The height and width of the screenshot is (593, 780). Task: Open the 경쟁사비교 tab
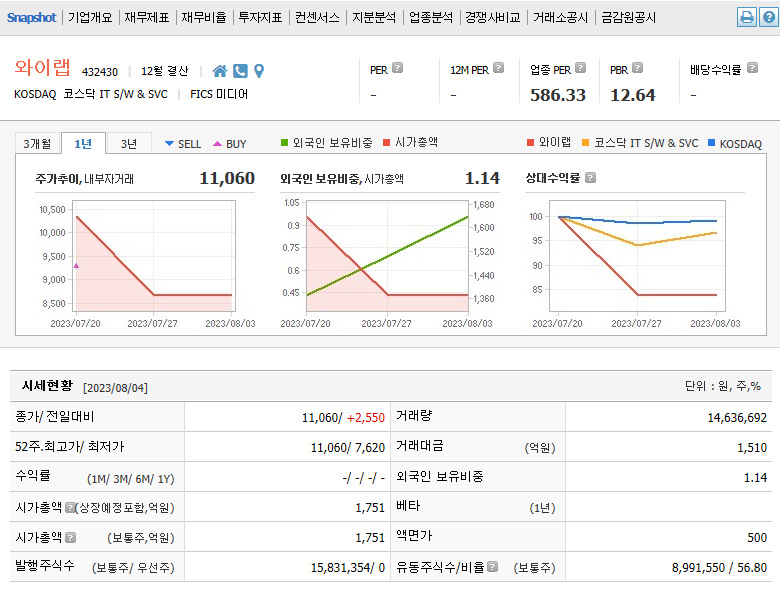point(493,17)
